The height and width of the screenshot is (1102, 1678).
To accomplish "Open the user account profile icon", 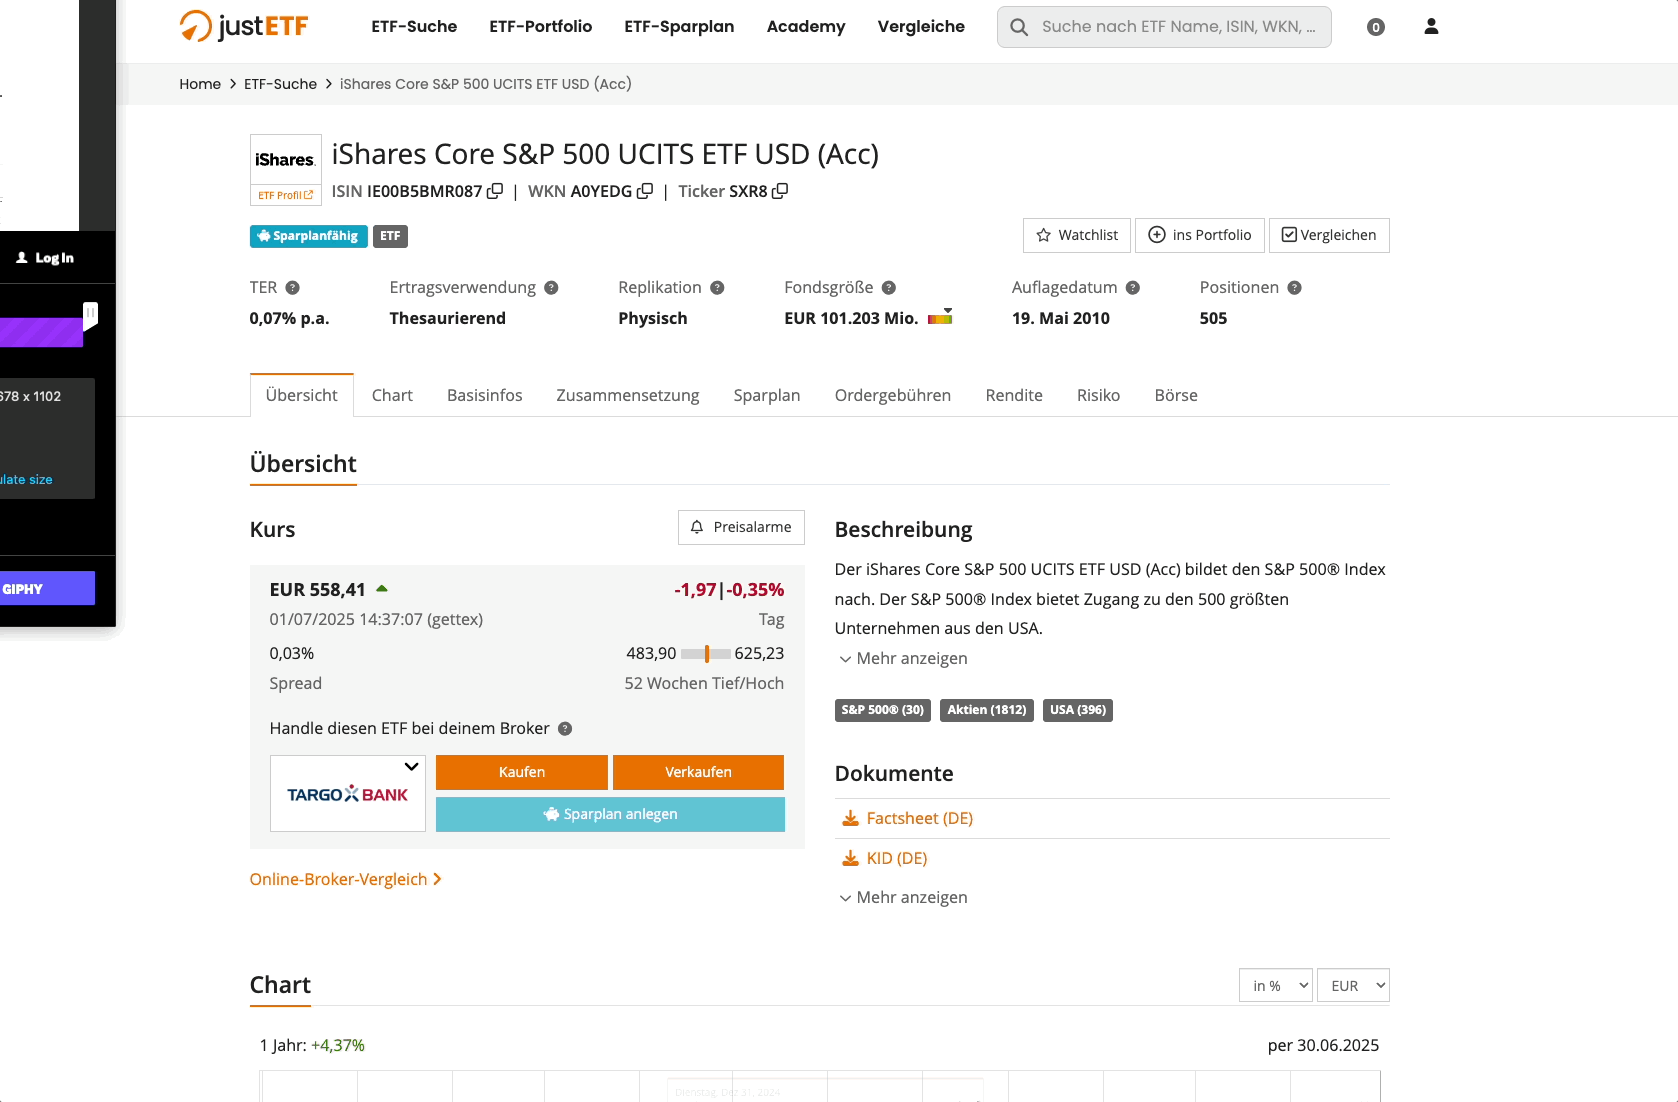I will click(1431, 27).
